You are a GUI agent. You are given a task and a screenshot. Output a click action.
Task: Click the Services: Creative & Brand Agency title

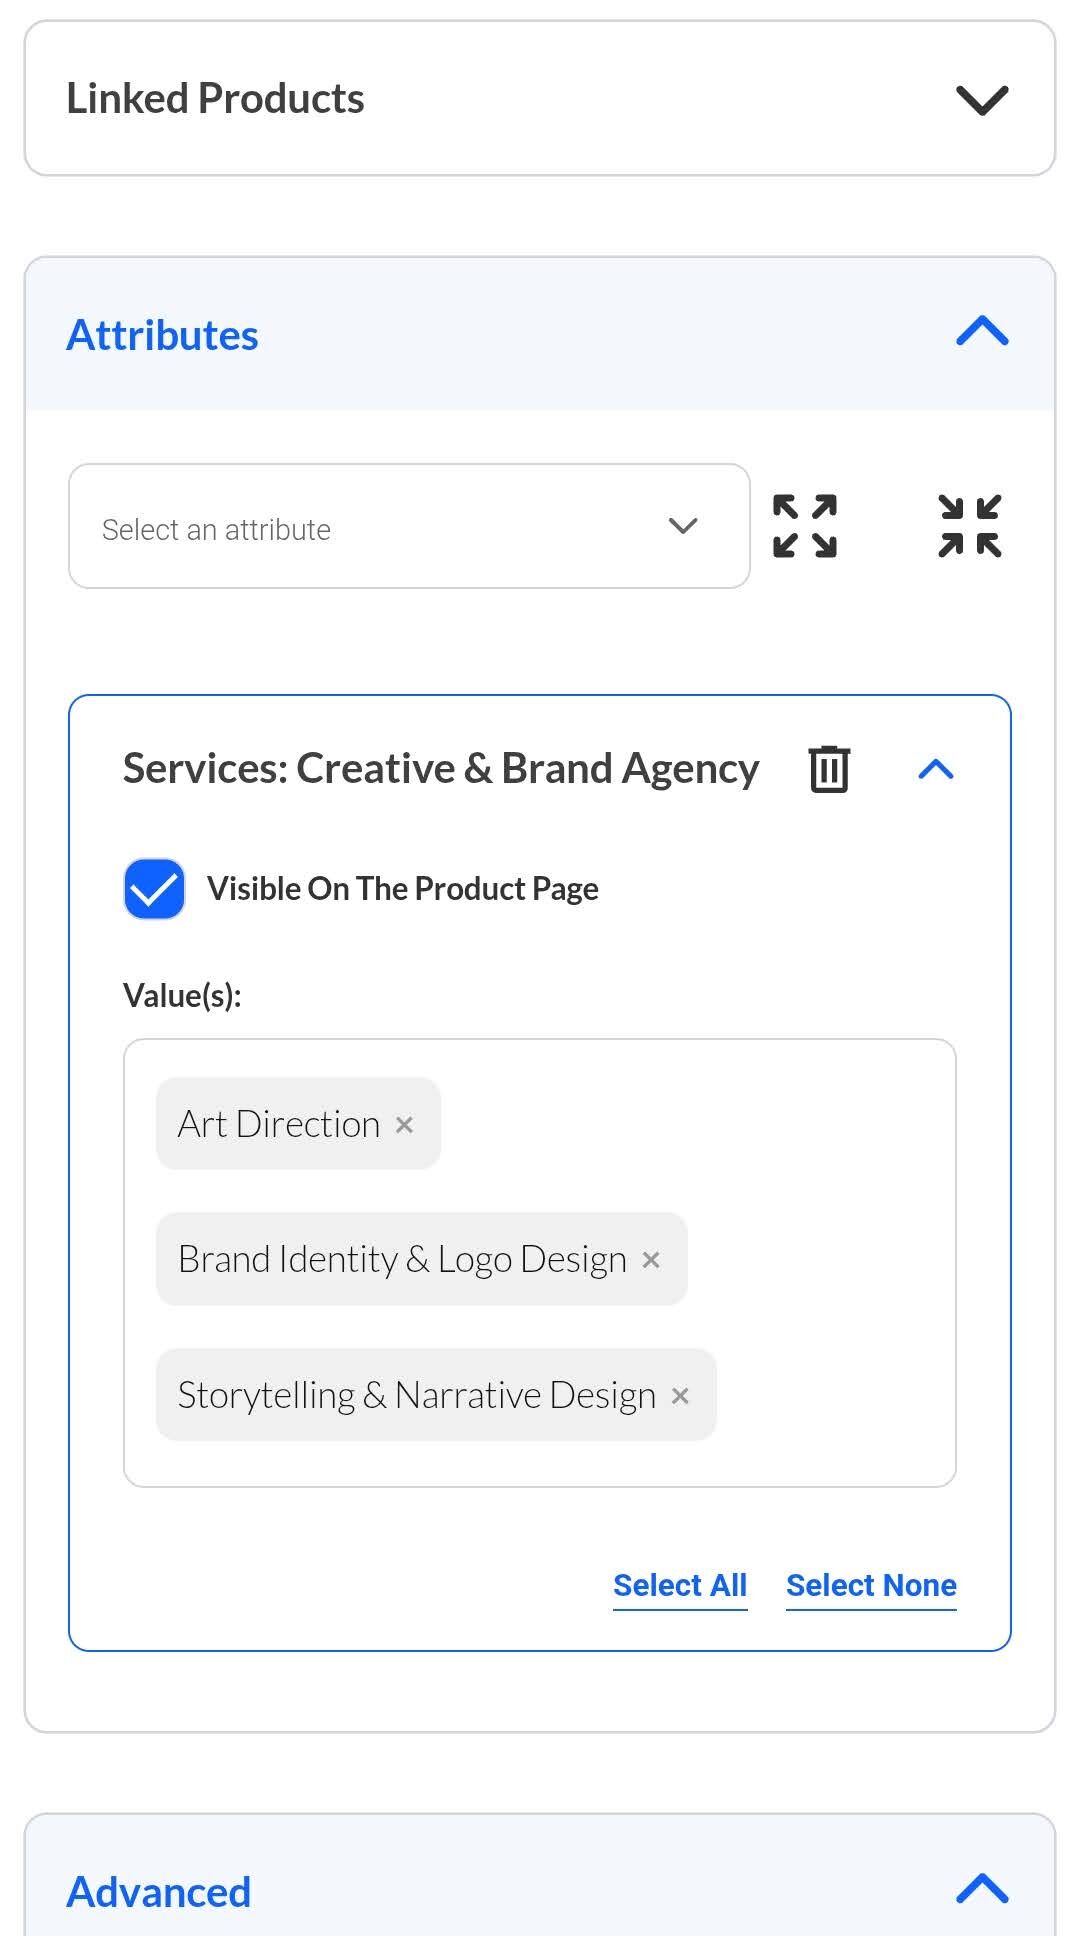[x=441, y=769]
